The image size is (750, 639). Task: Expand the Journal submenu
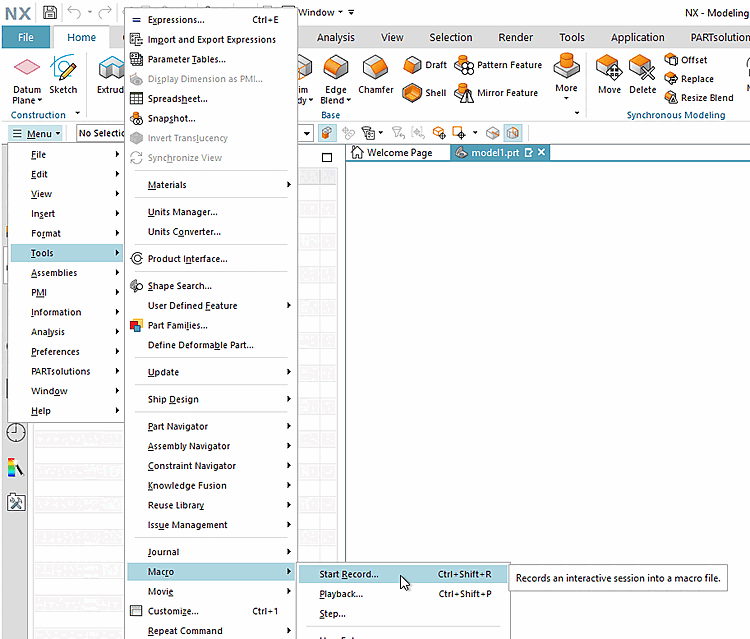210,552
